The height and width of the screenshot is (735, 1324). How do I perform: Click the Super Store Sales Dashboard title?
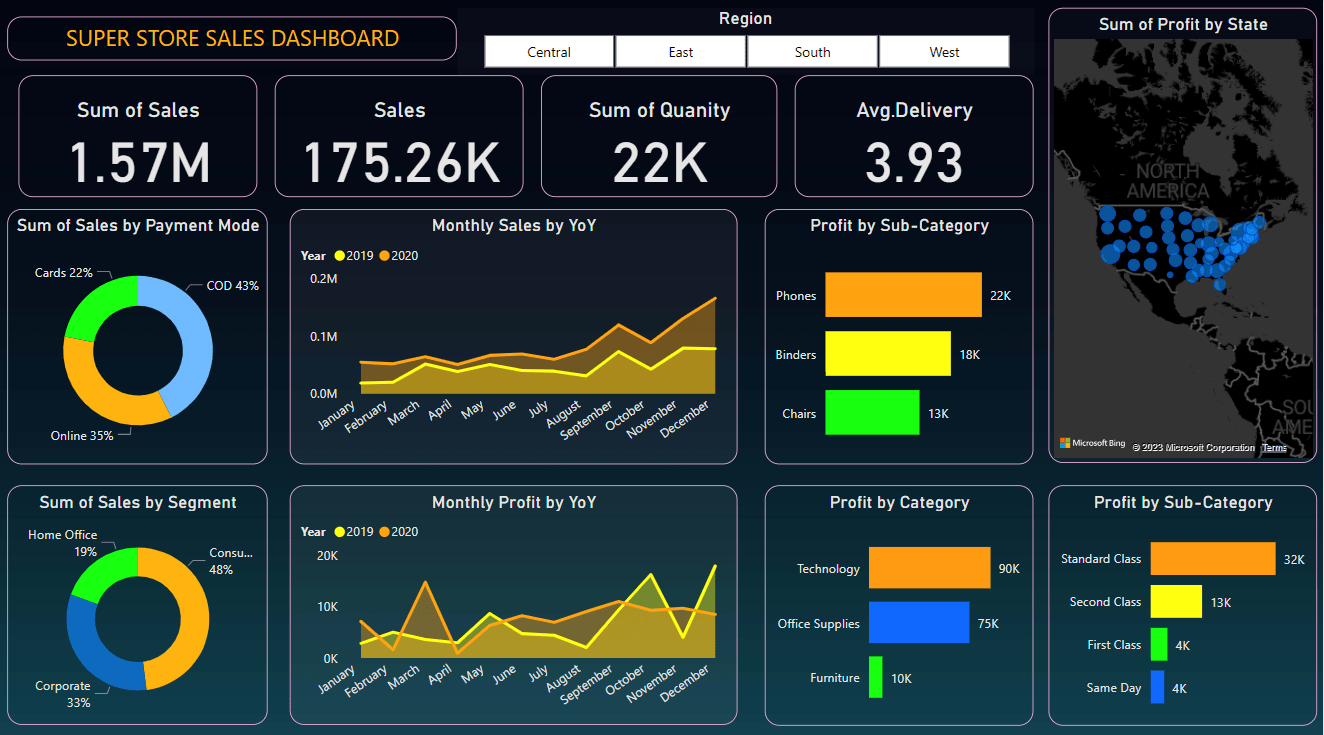pos(232,38)
